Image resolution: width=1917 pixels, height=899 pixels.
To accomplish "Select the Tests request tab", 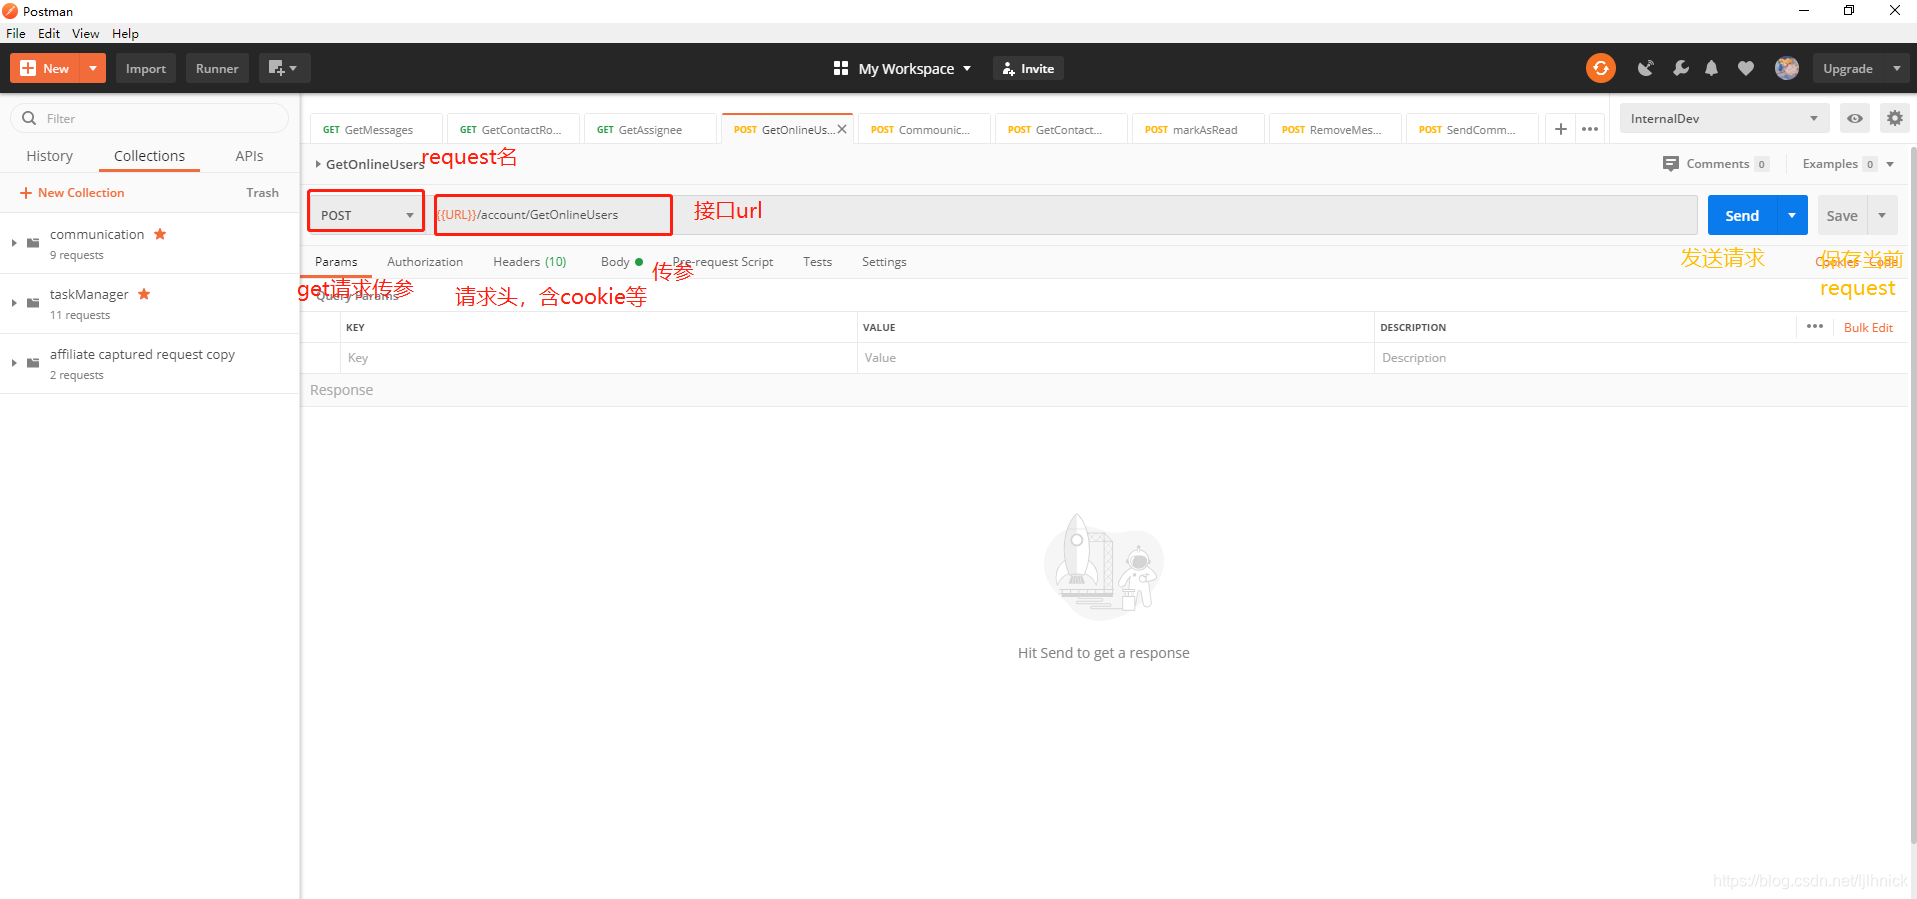I will coord(817,262).
